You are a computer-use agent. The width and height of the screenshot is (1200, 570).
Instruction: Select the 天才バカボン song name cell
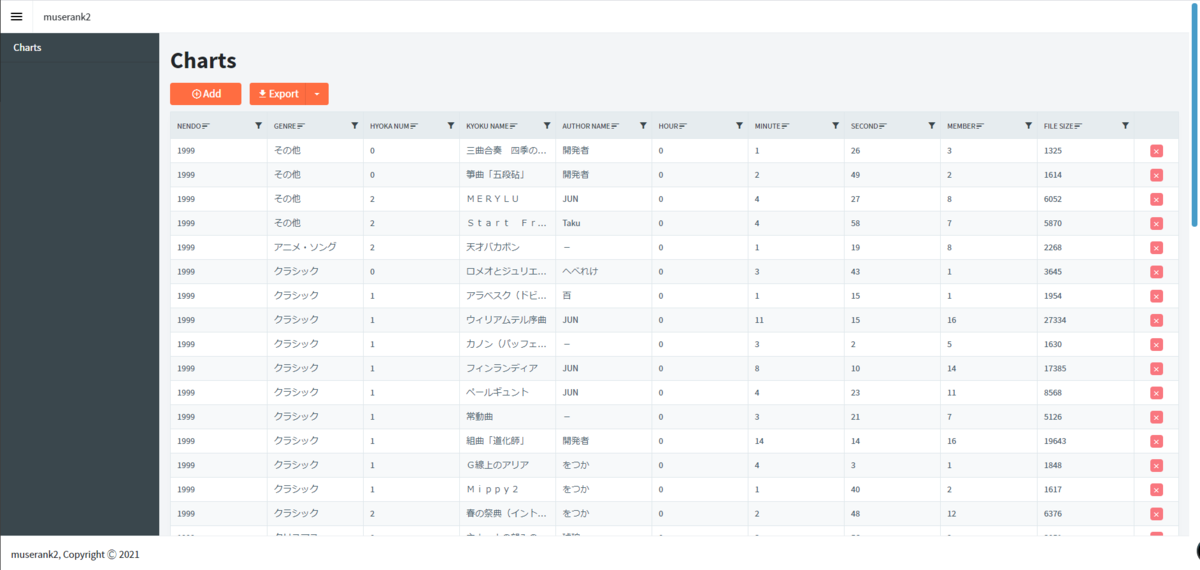pos(507,248)
